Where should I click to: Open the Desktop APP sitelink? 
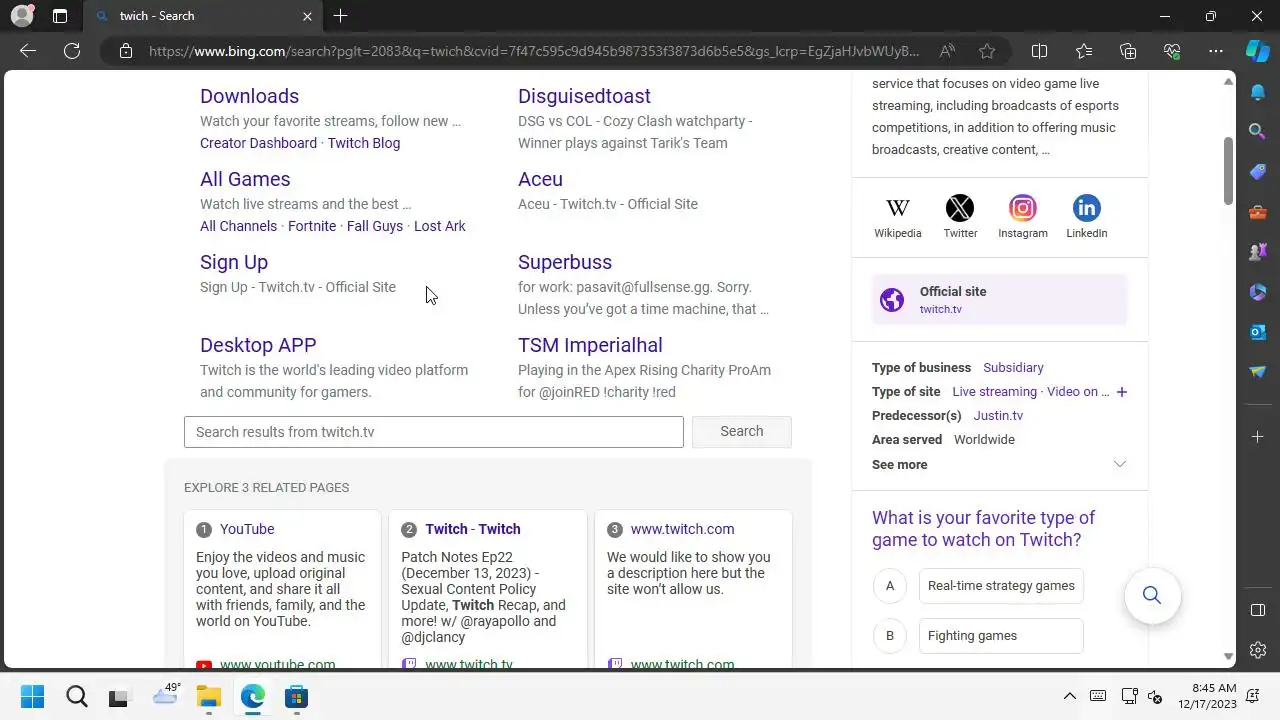(258, 345)
